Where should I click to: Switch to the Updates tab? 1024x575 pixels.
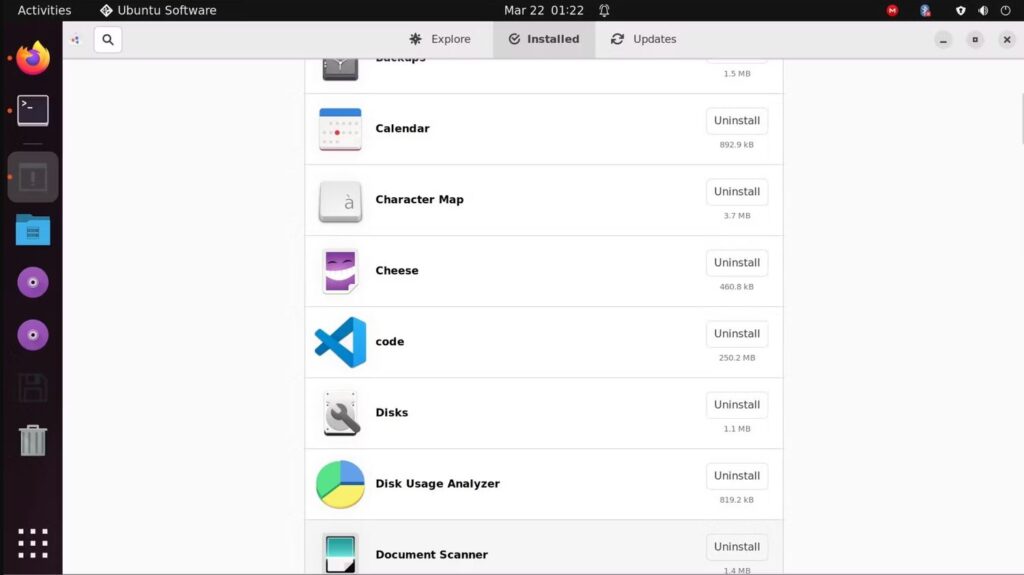coord(644,39)
